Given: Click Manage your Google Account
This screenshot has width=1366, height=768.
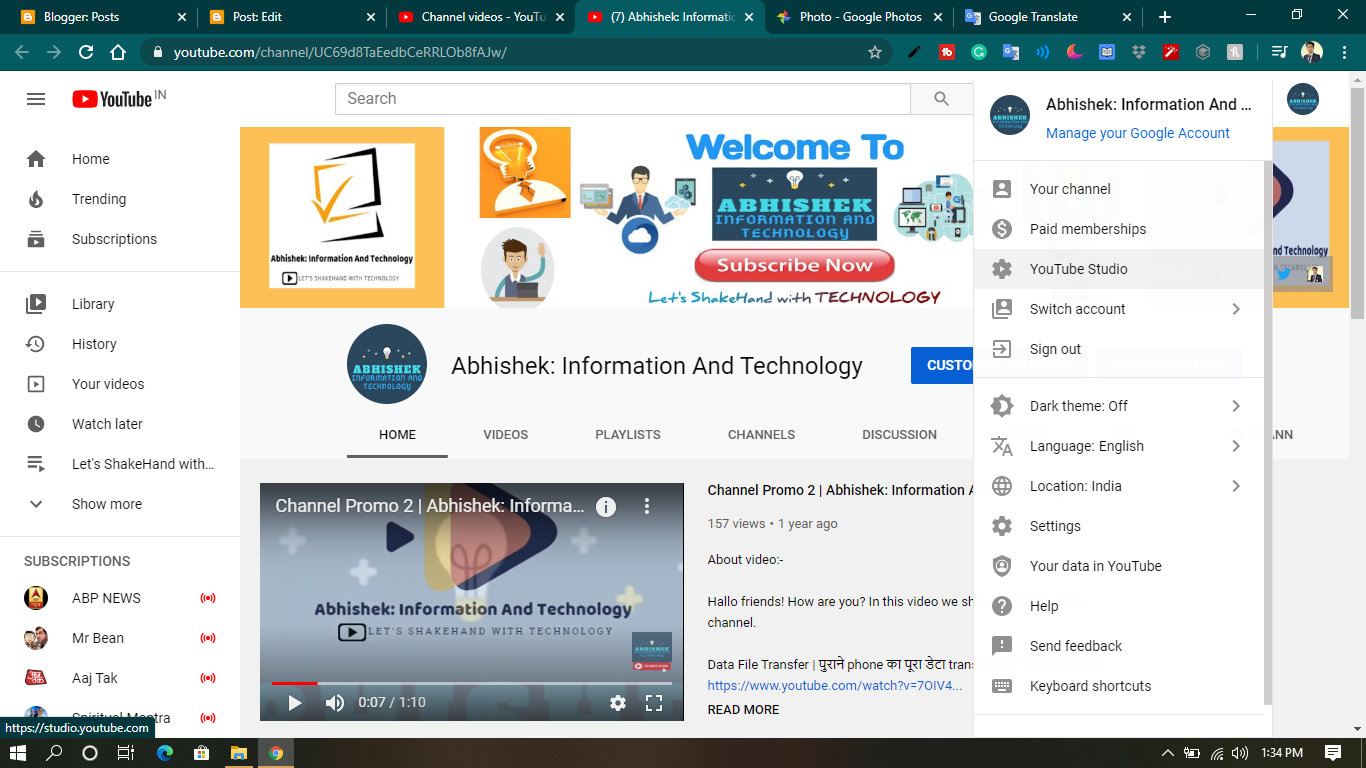Looking at the screenshot, I should pos(1138,133).
